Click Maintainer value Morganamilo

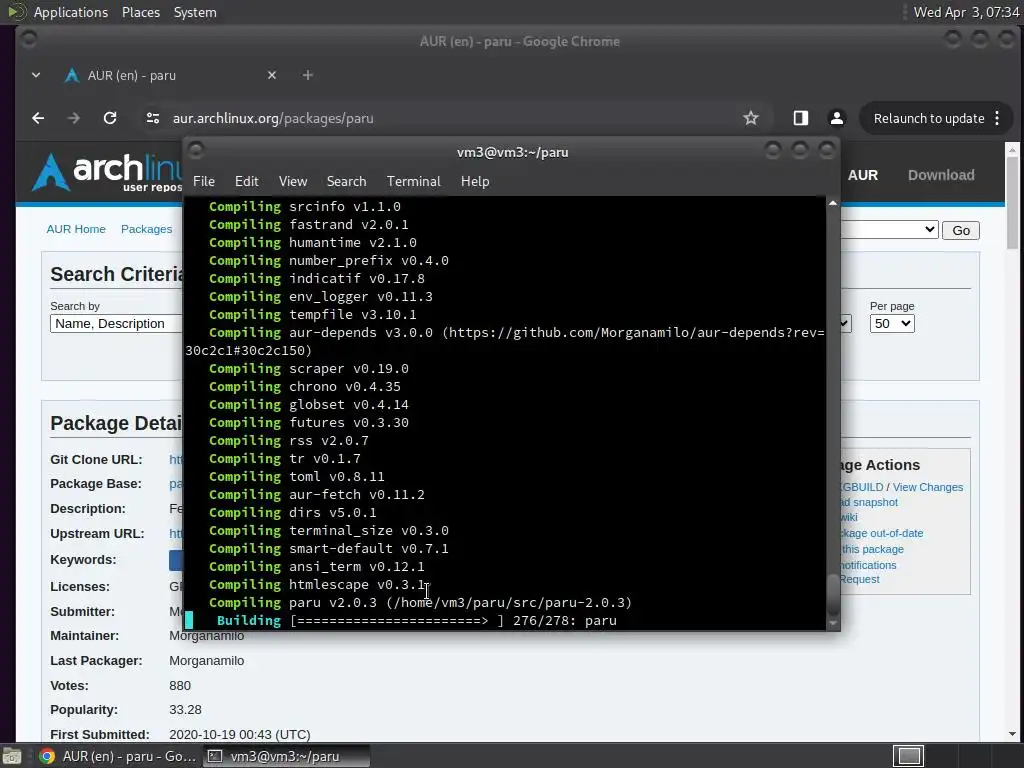pyautogui.click(x=206, y=636)
